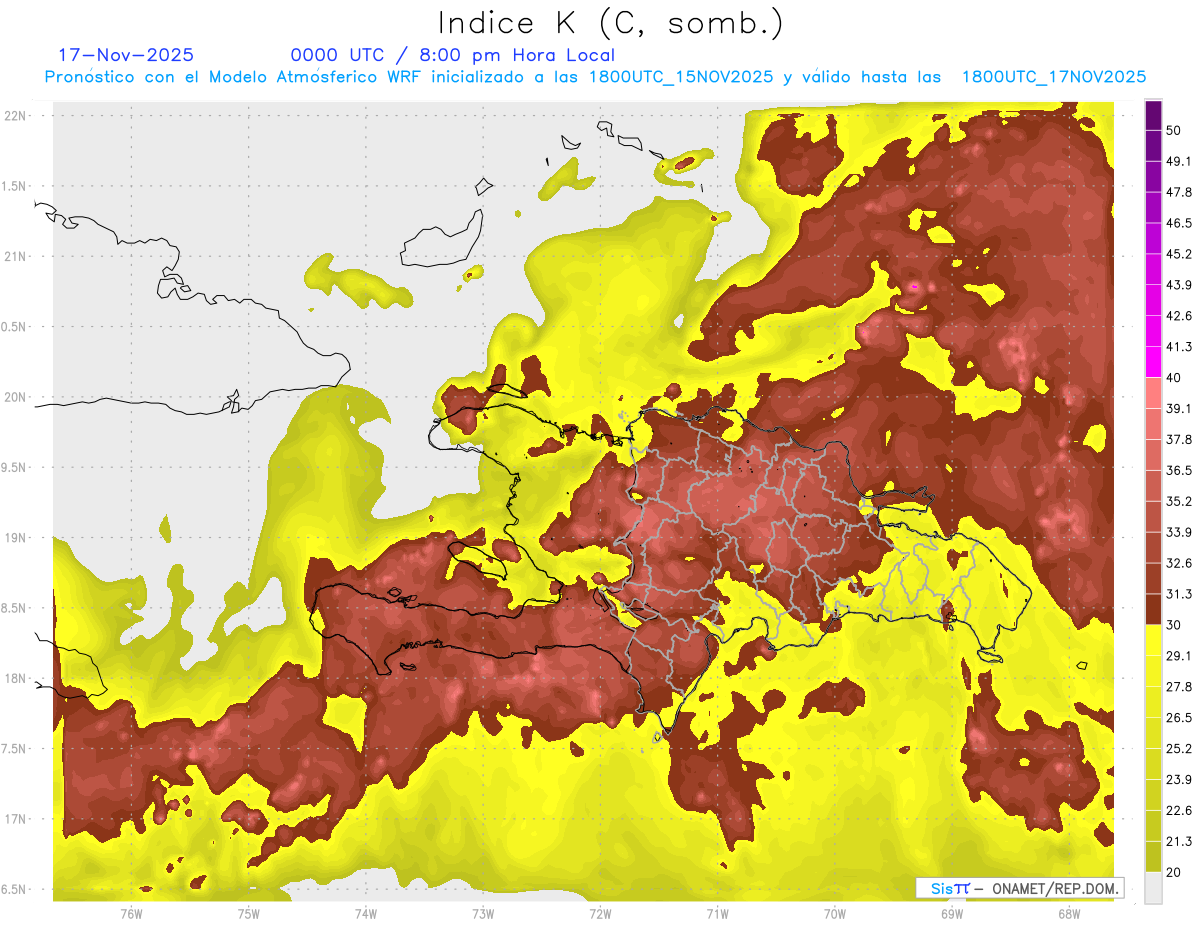The image size is (1200, 927).
Task: Click the 20N latitude label
Action: click(17, 397)
